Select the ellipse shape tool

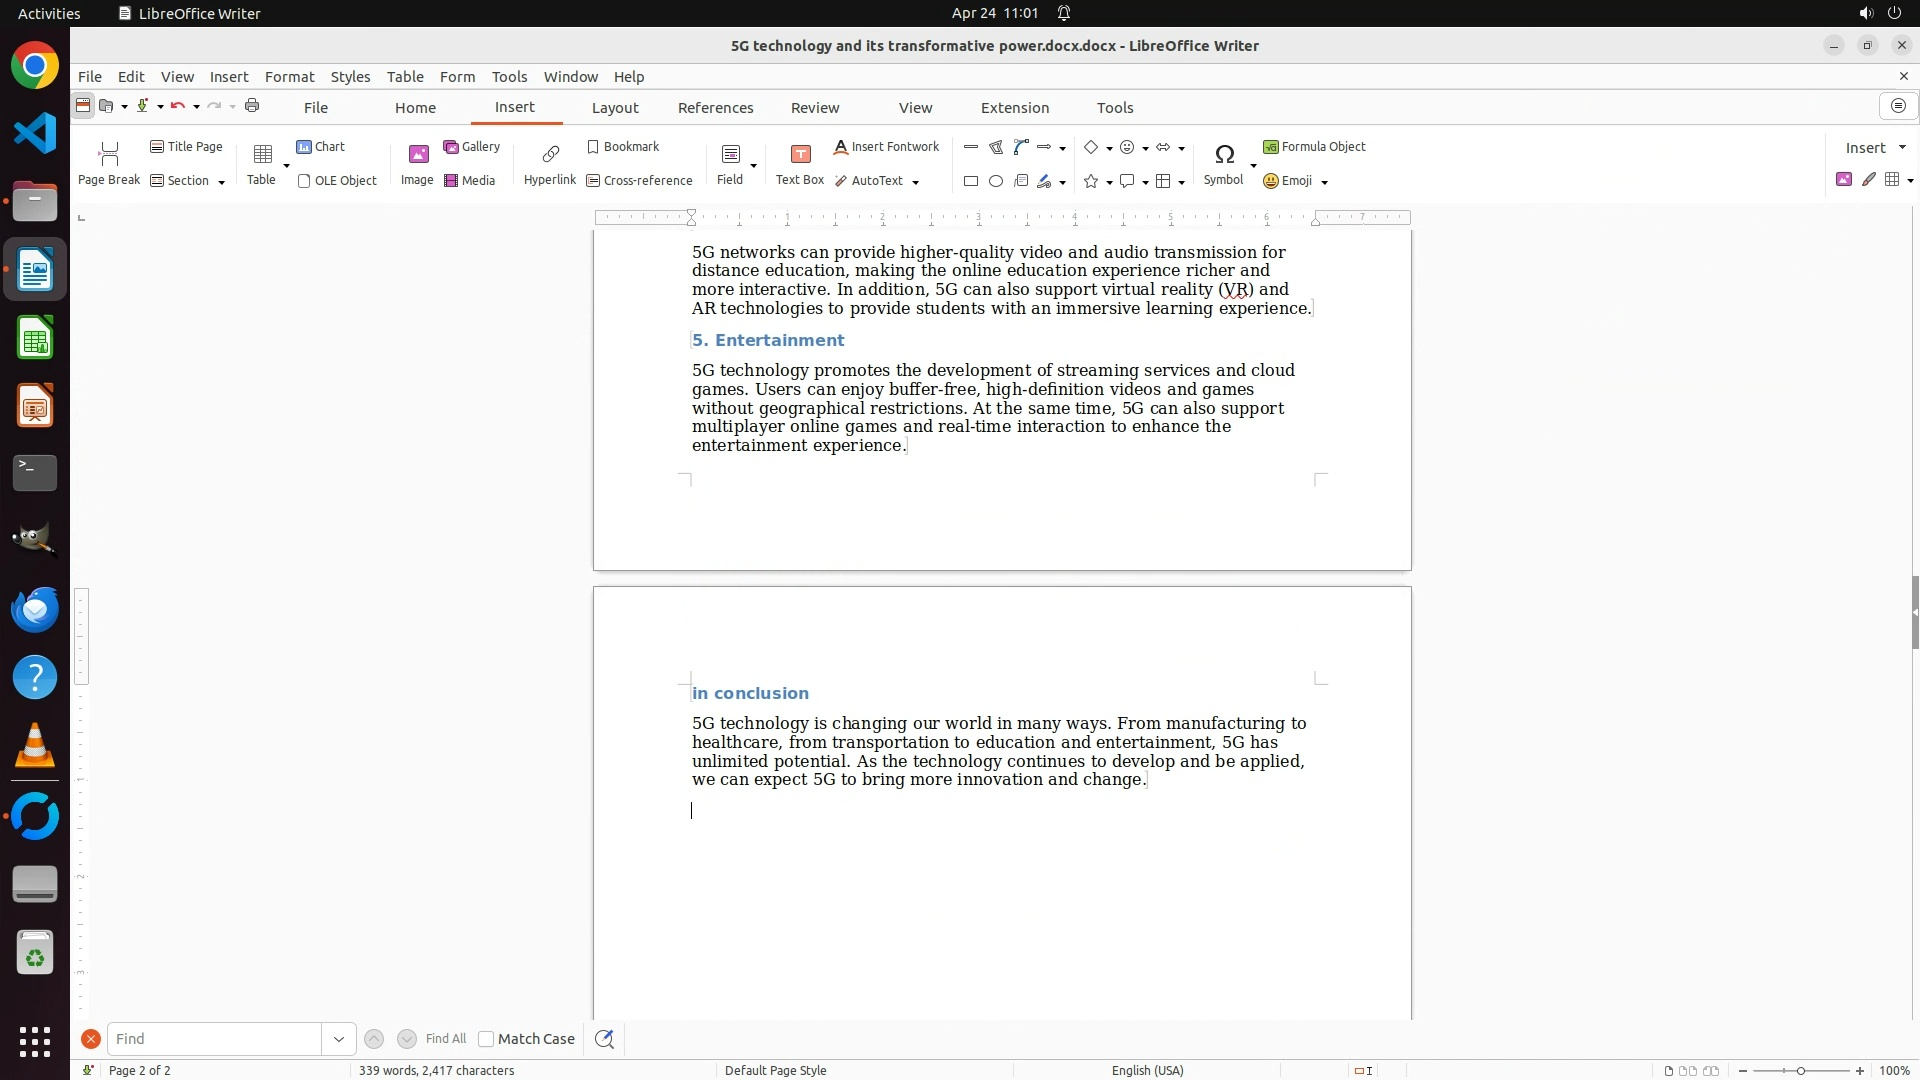pos(995,181)
